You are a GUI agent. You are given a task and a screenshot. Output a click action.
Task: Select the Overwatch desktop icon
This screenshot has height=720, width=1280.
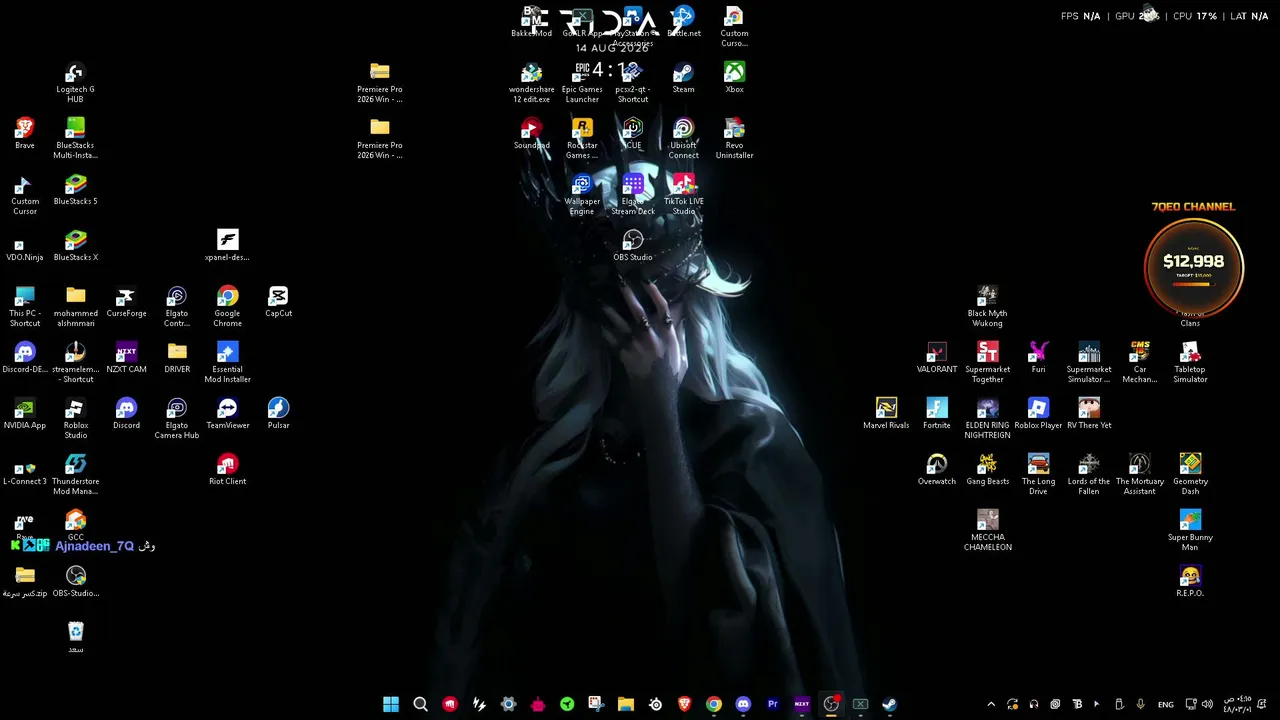[937, 470]
